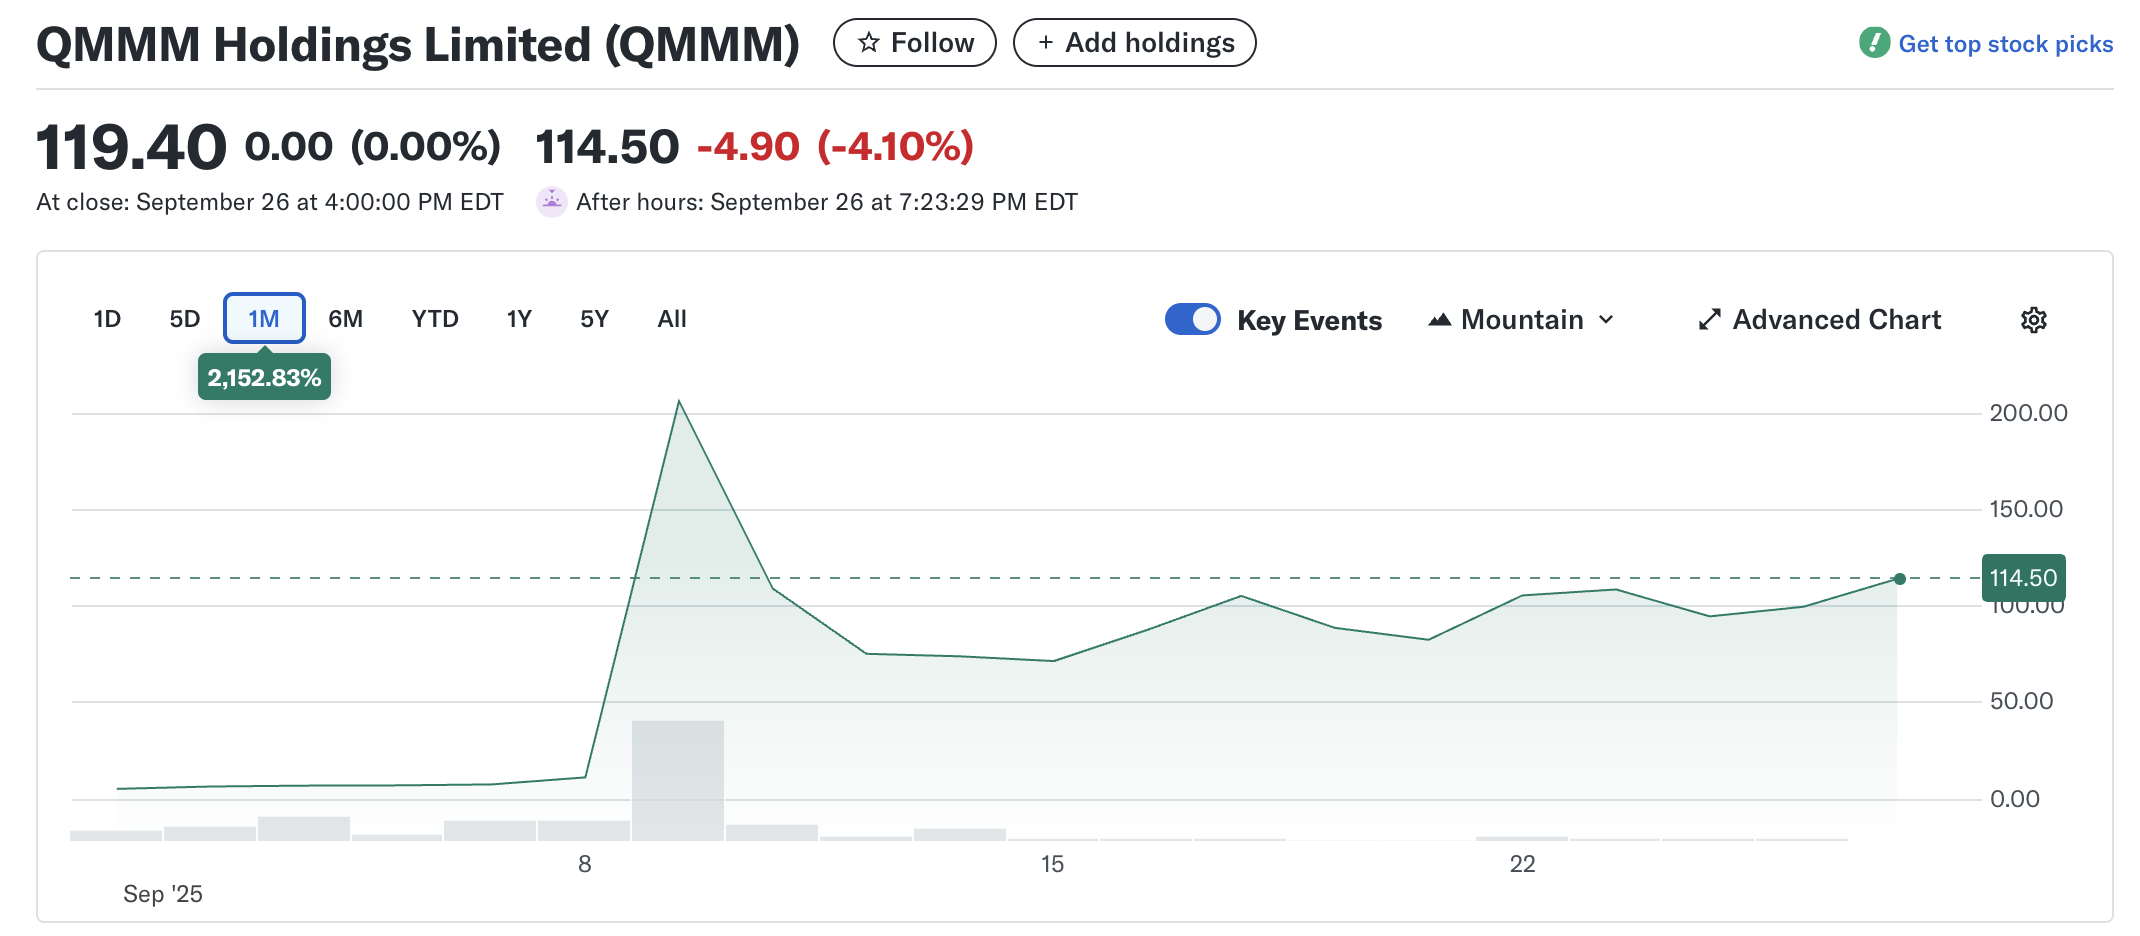Click the tallest volume bar on chart

678,780
